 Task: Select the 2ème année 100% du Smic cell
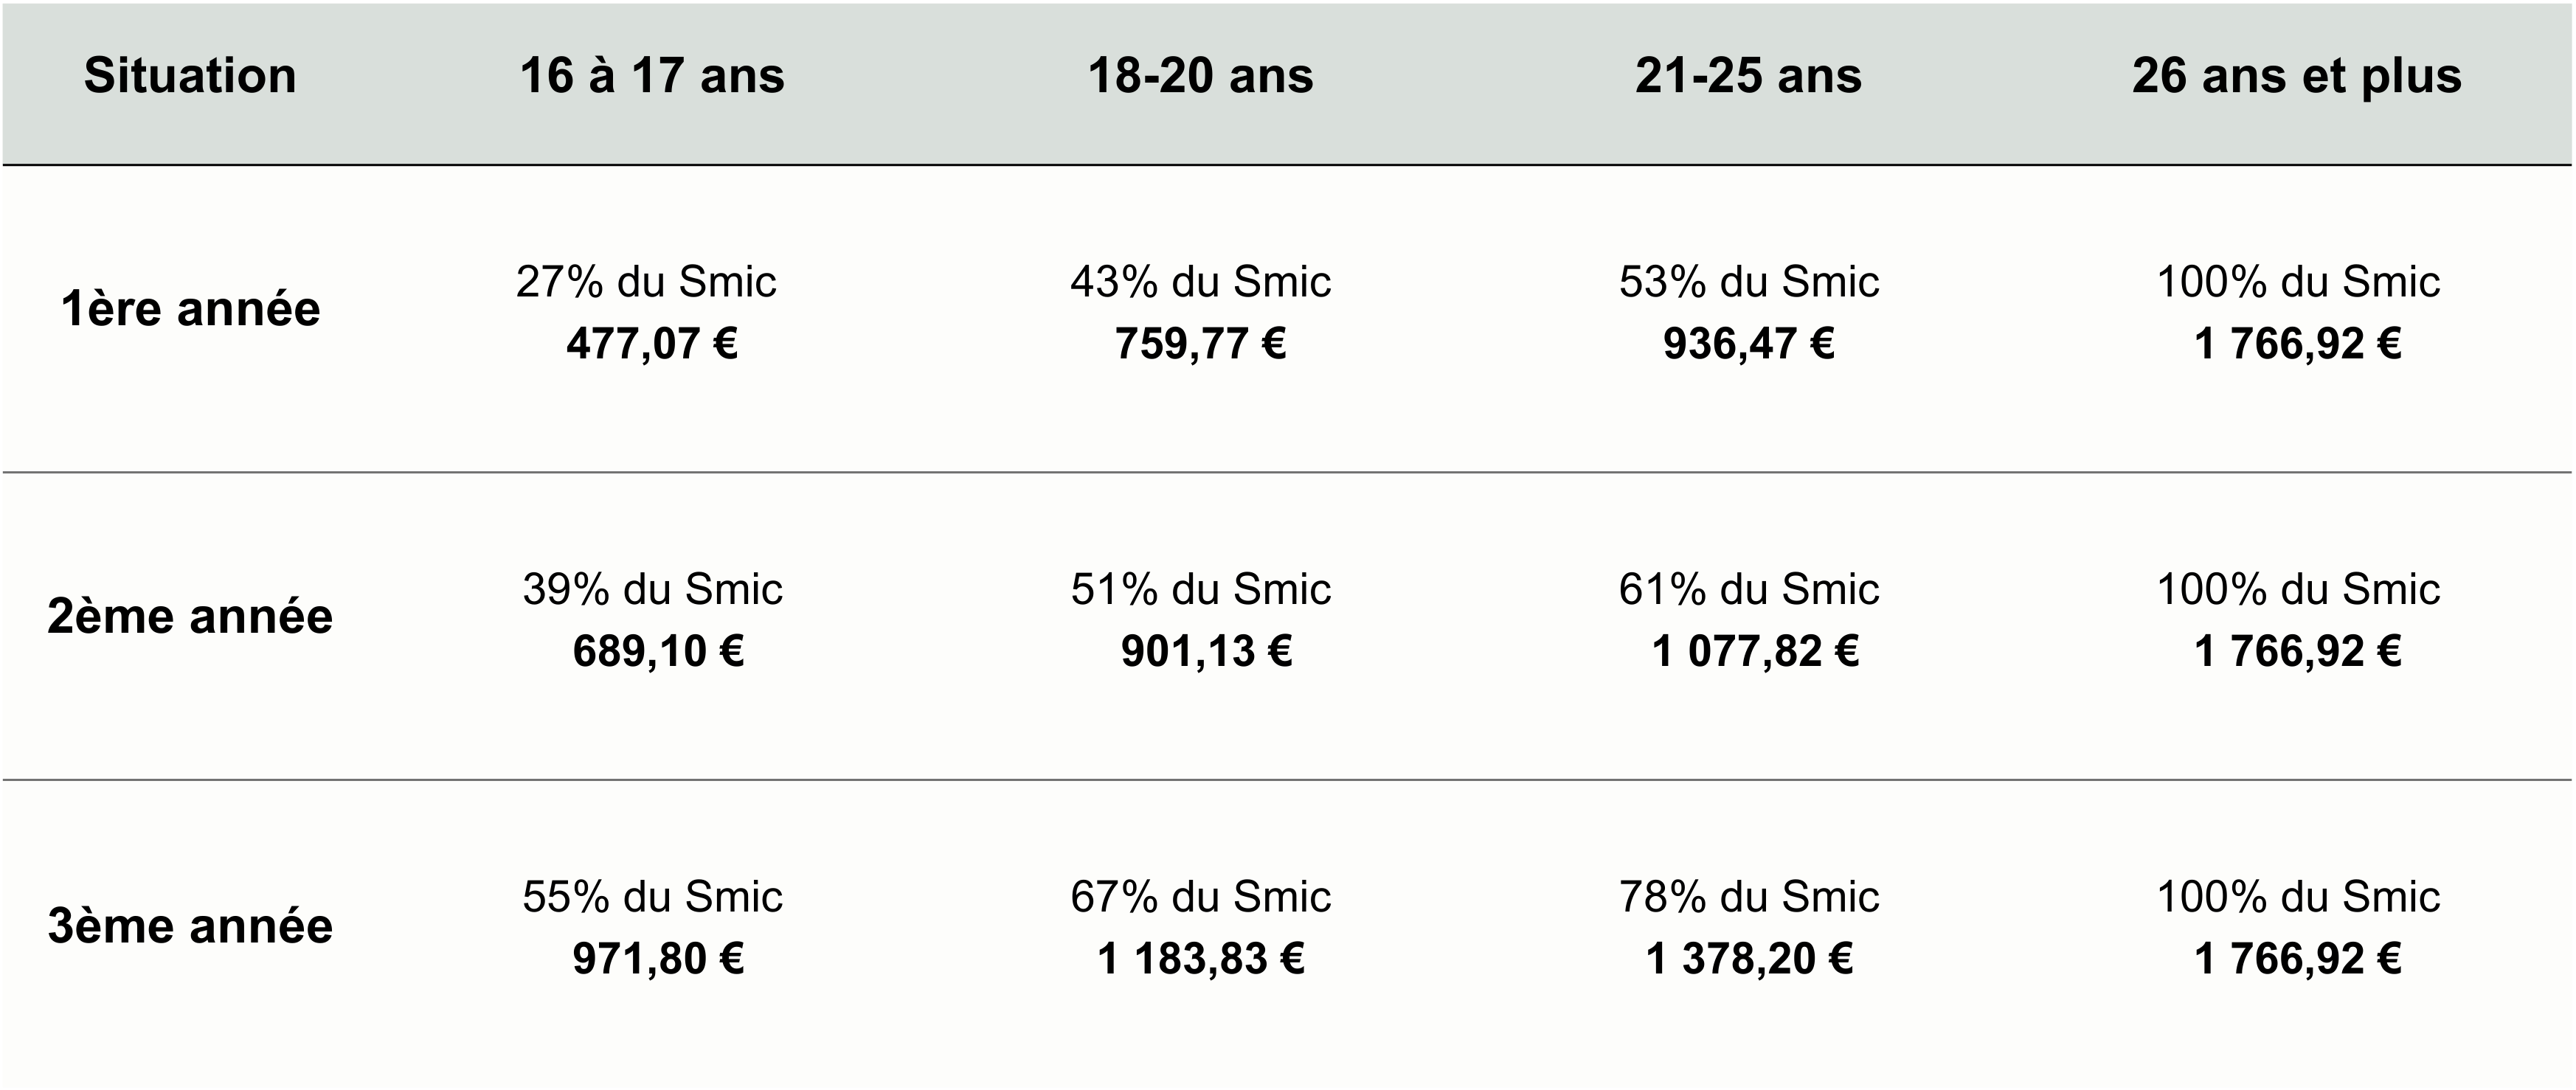(x=2297, y=589)
